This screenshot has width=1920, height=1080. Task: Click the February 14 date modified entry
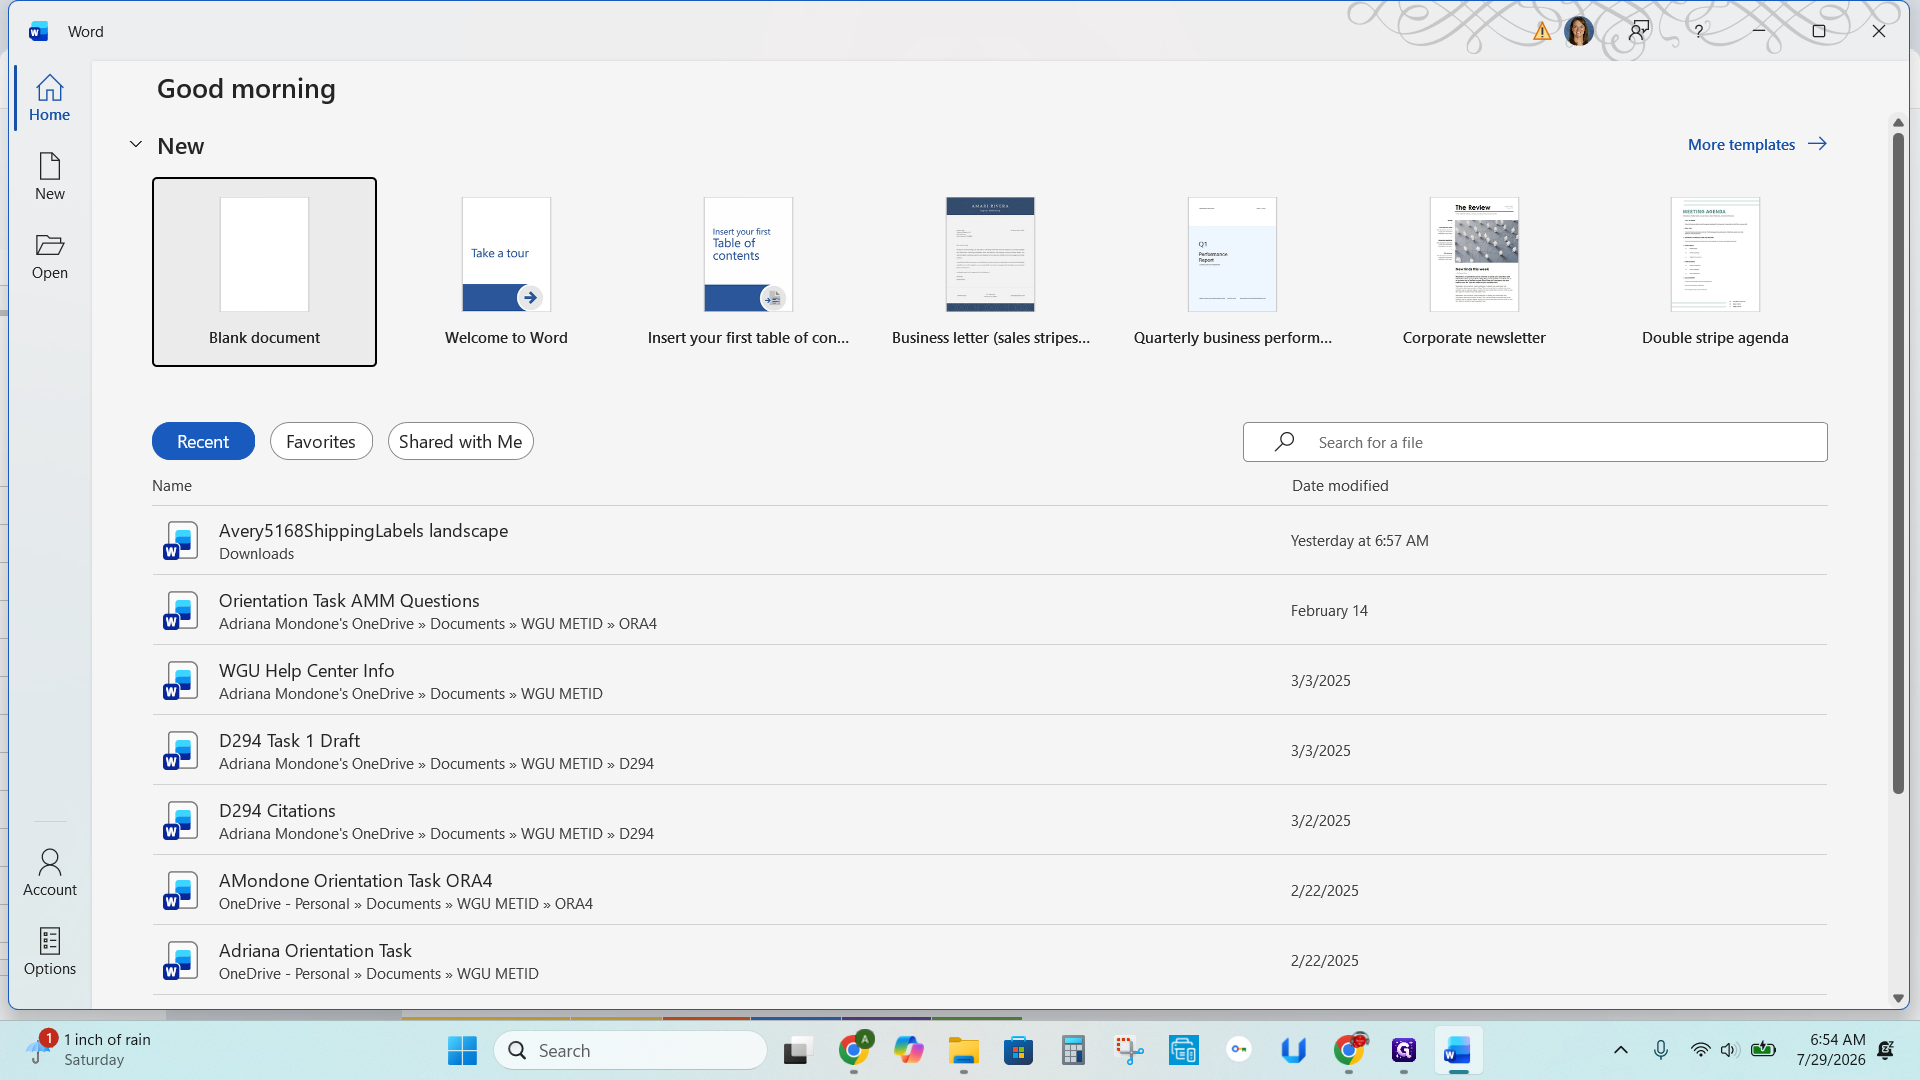pos(1329,610)
